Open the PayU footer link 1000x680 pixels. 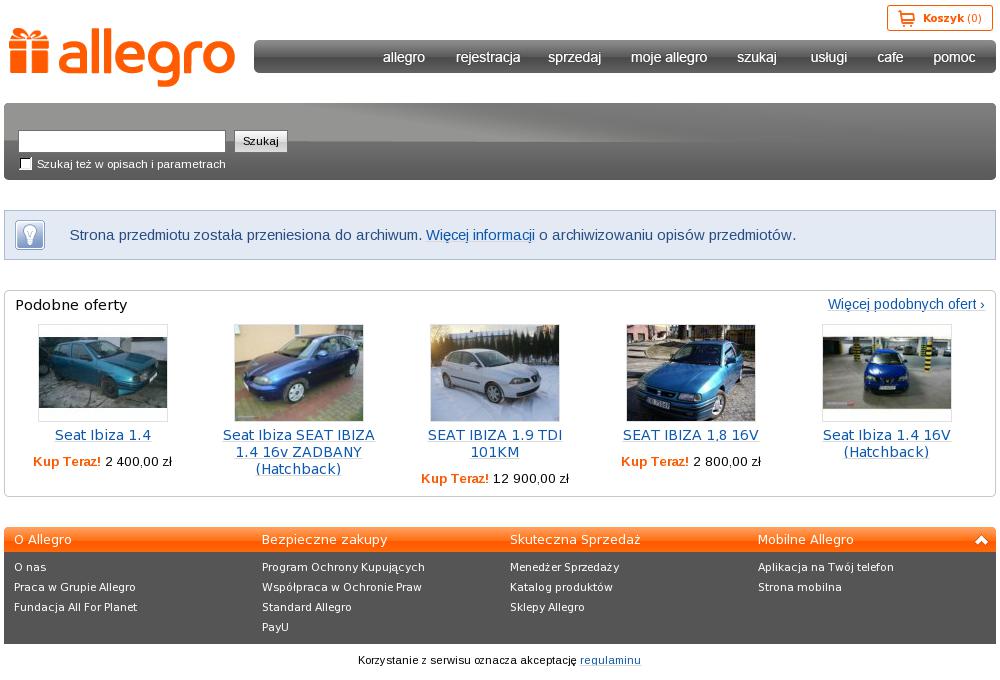tap(276, 627)
